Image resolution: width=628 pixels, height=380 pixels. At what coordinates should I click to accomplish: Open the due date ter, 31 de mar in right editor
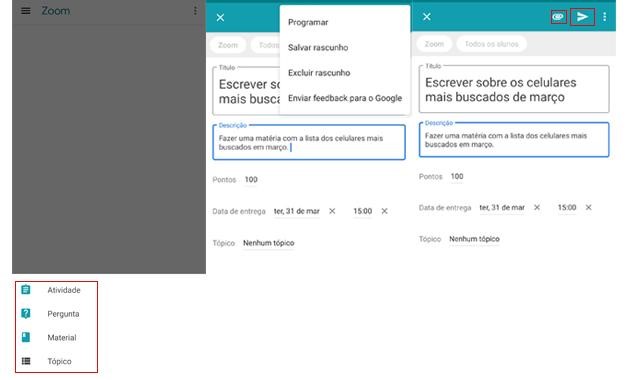coord(502,207)
